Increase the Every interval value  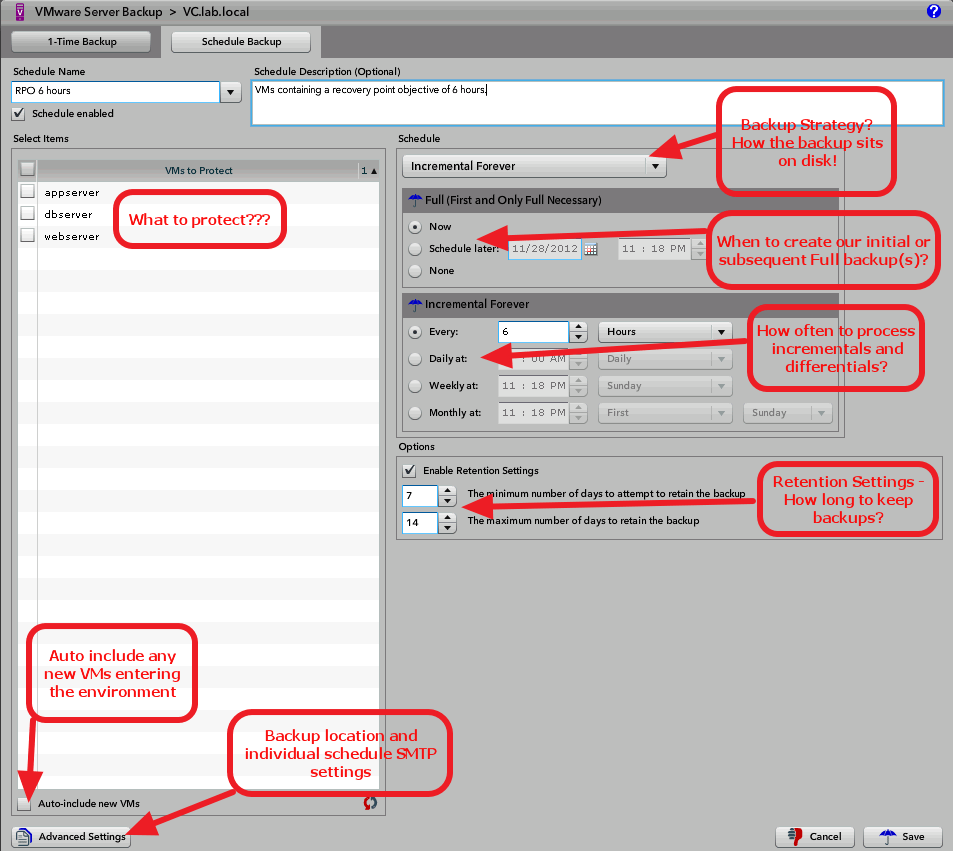[x=578, y=326]
